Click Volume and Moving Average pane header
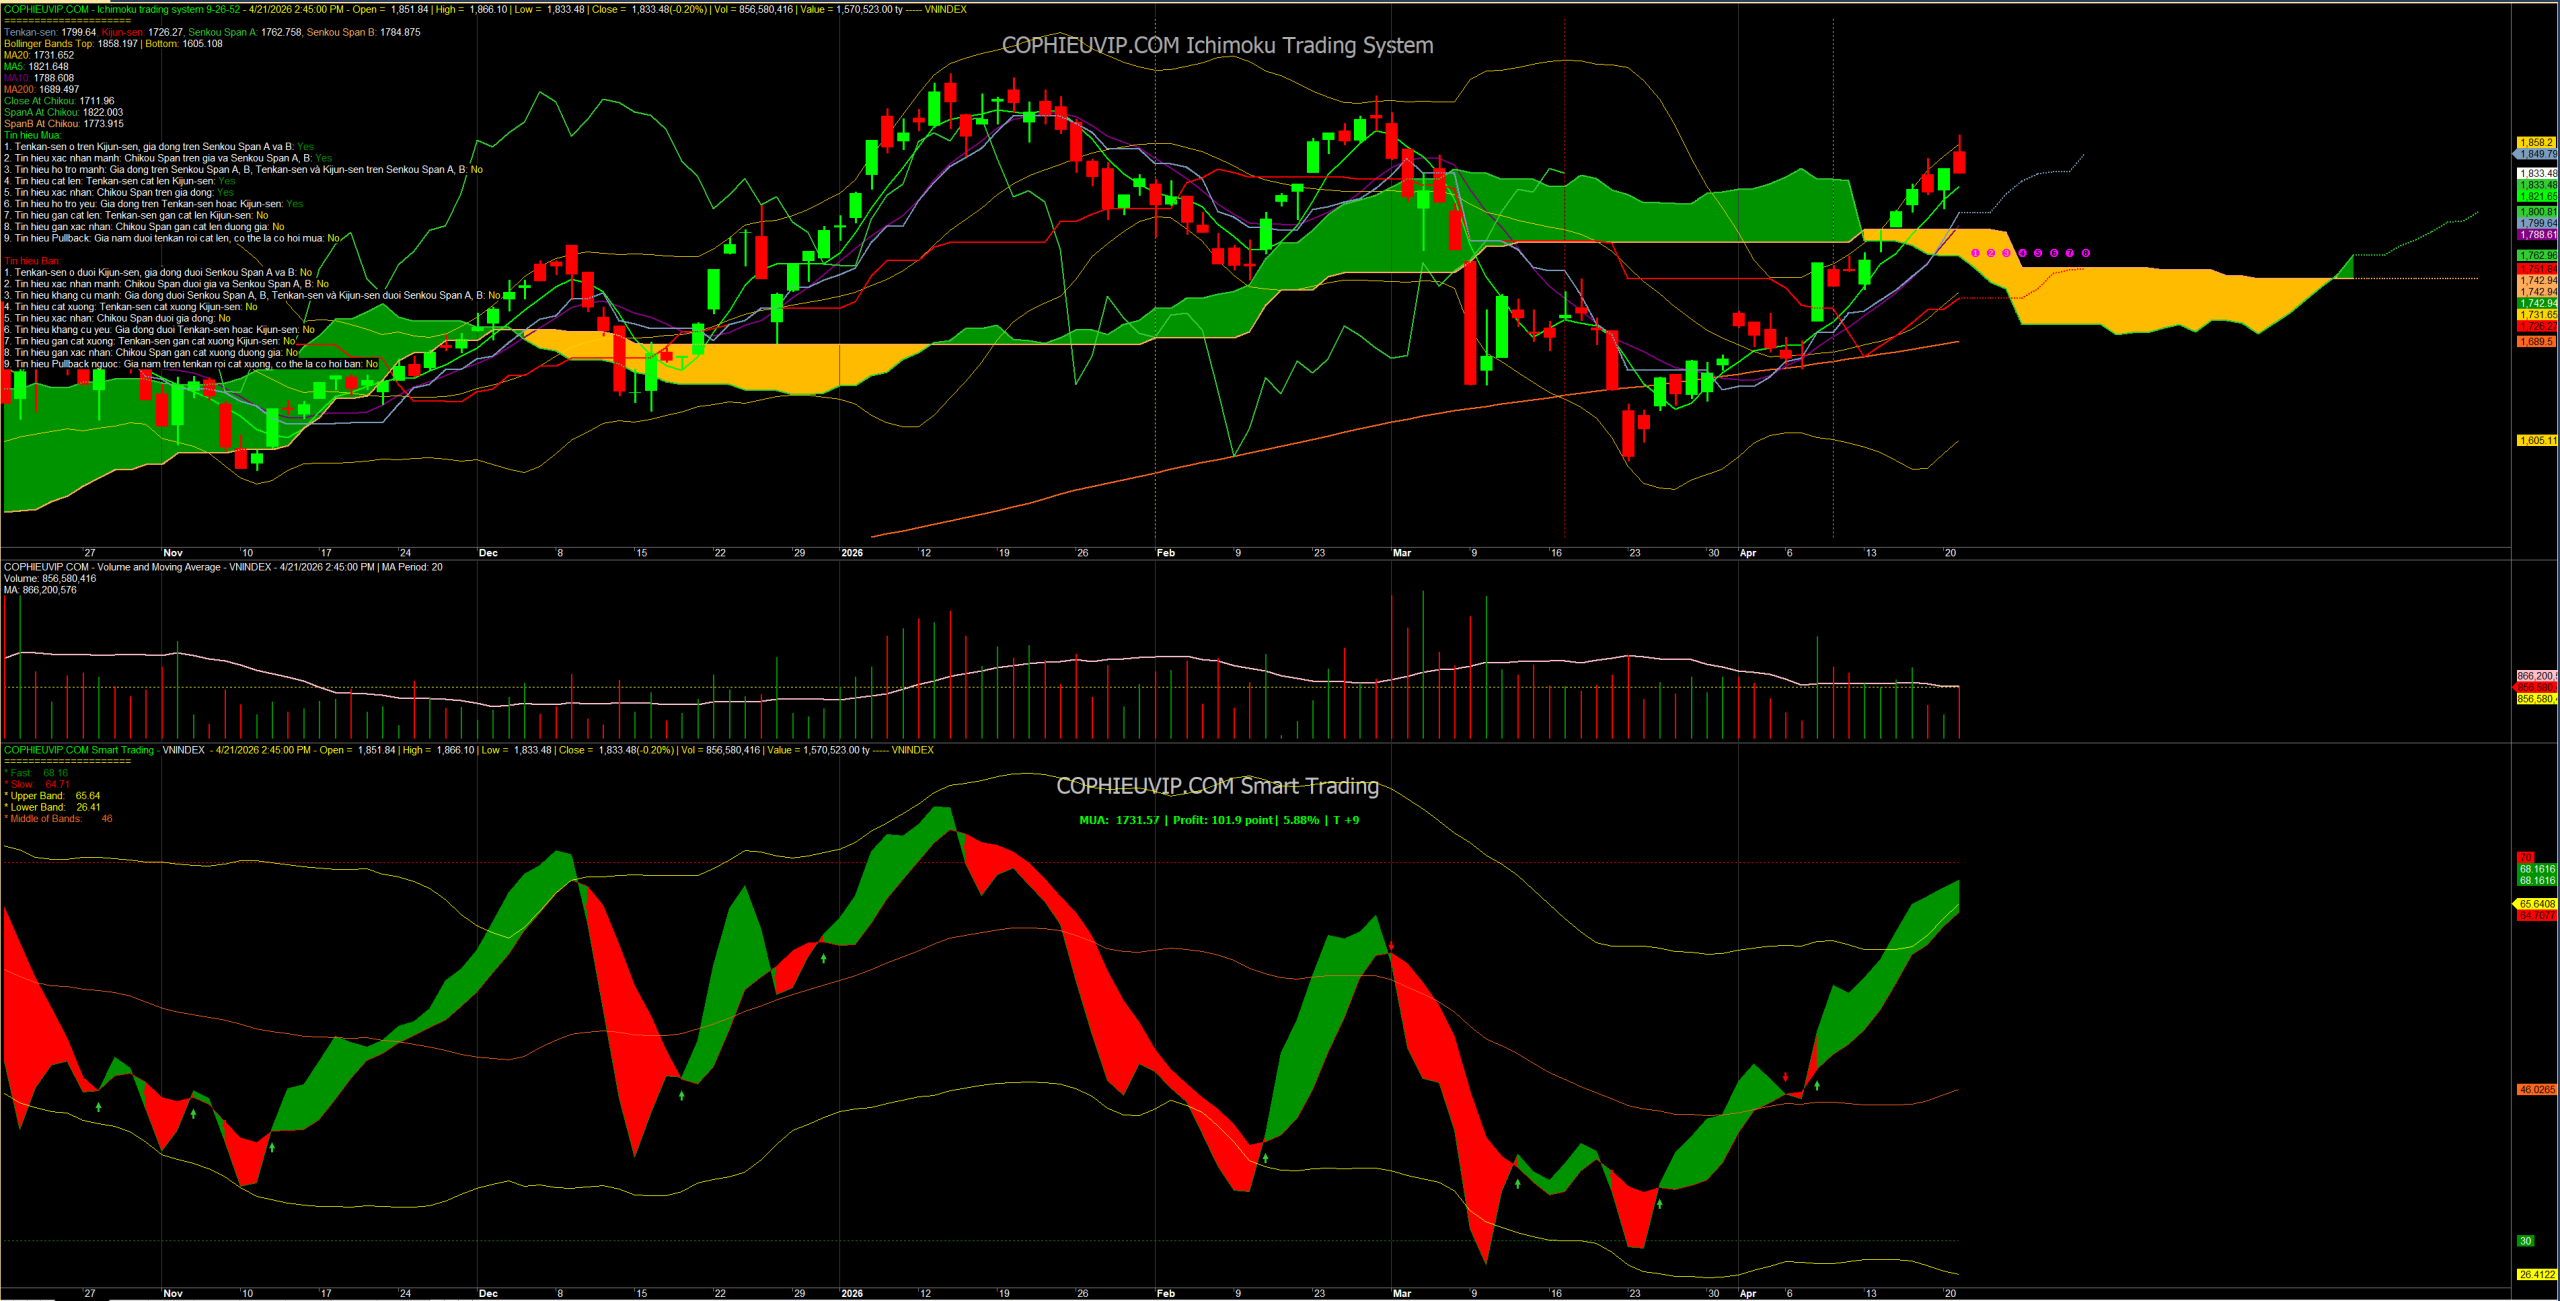The width and height of the screenshot is (2560, 1301). coord(223,567)
